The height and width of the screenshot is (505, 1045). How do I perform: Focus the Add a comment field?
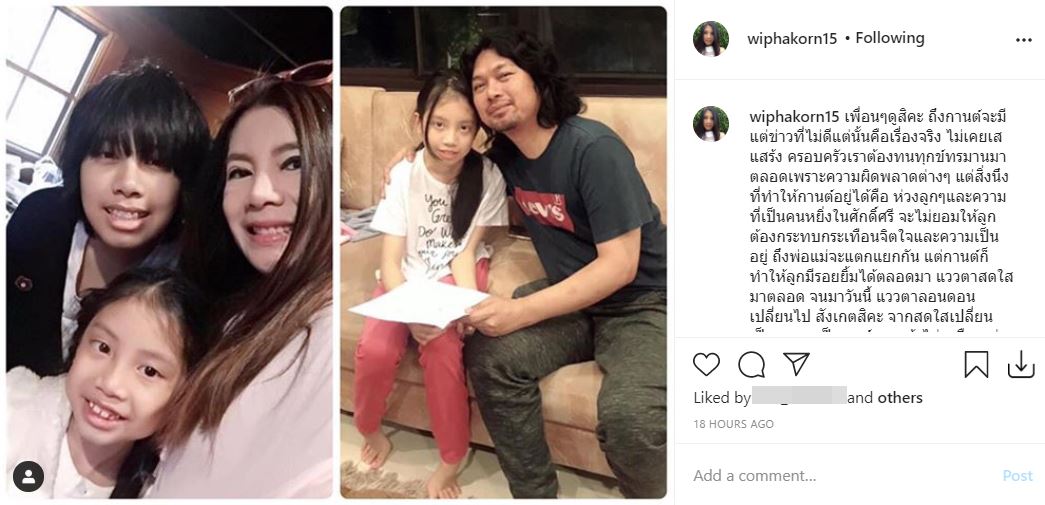[x=841, y=476]
